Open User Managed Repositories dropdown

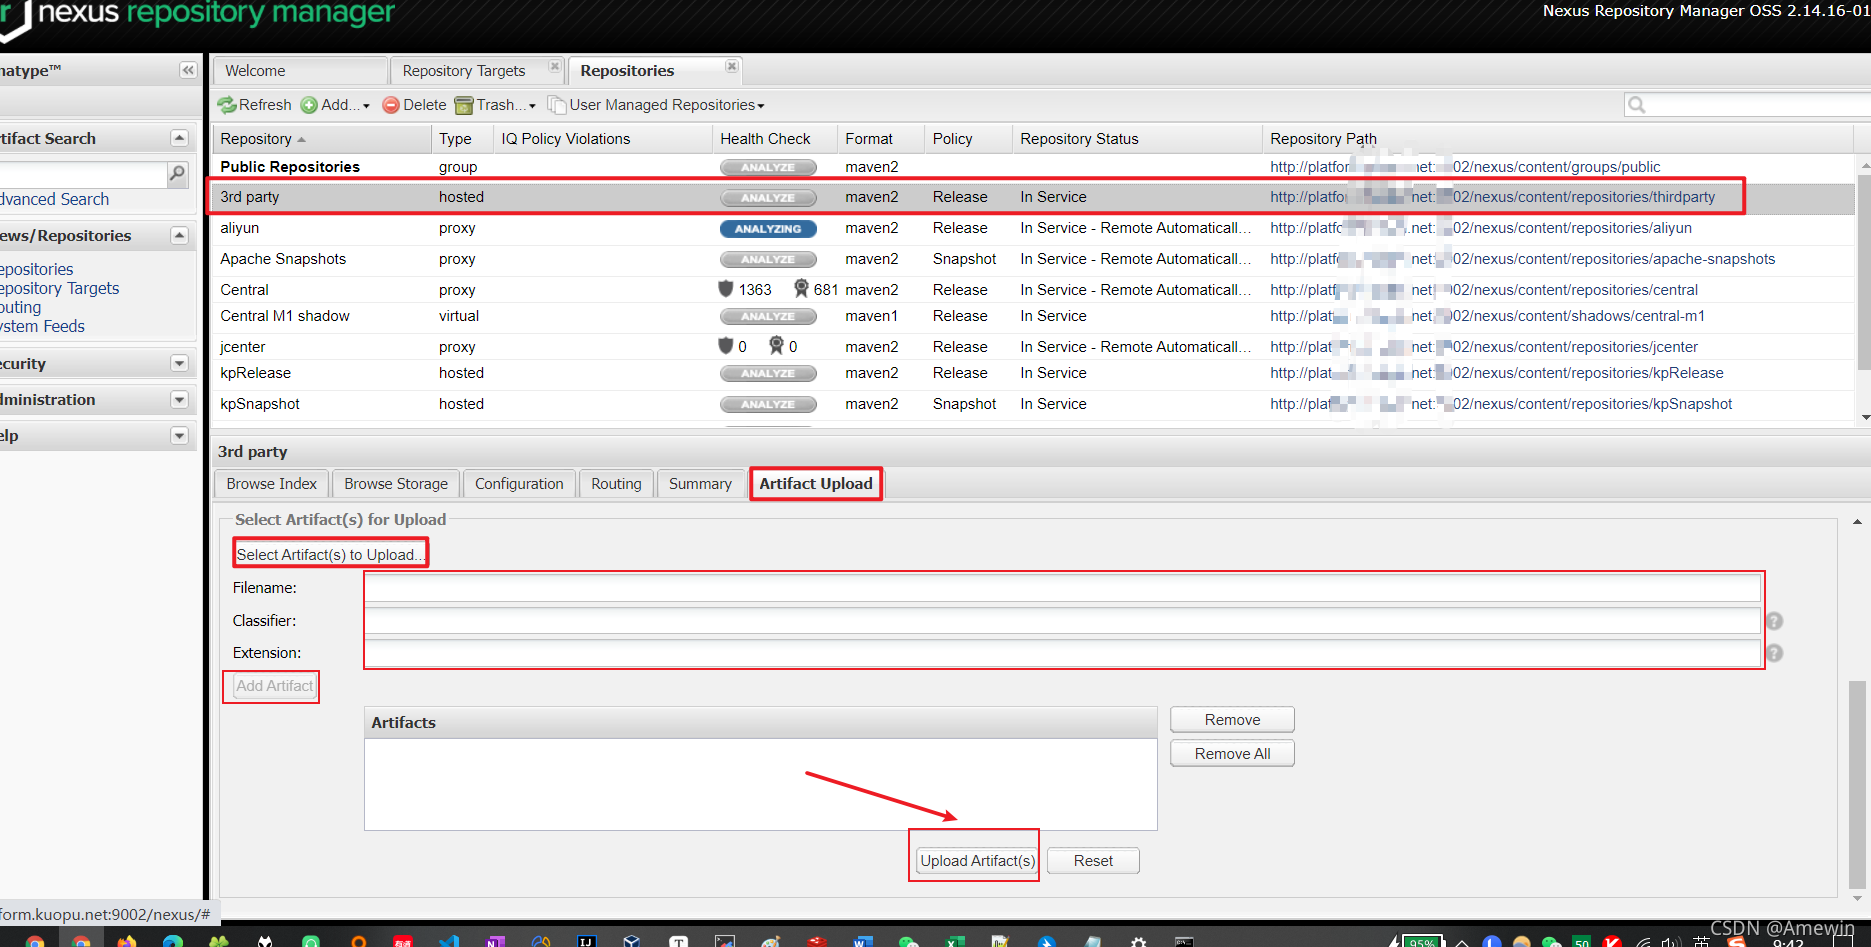pyautogui.click(x=656, y=105)
